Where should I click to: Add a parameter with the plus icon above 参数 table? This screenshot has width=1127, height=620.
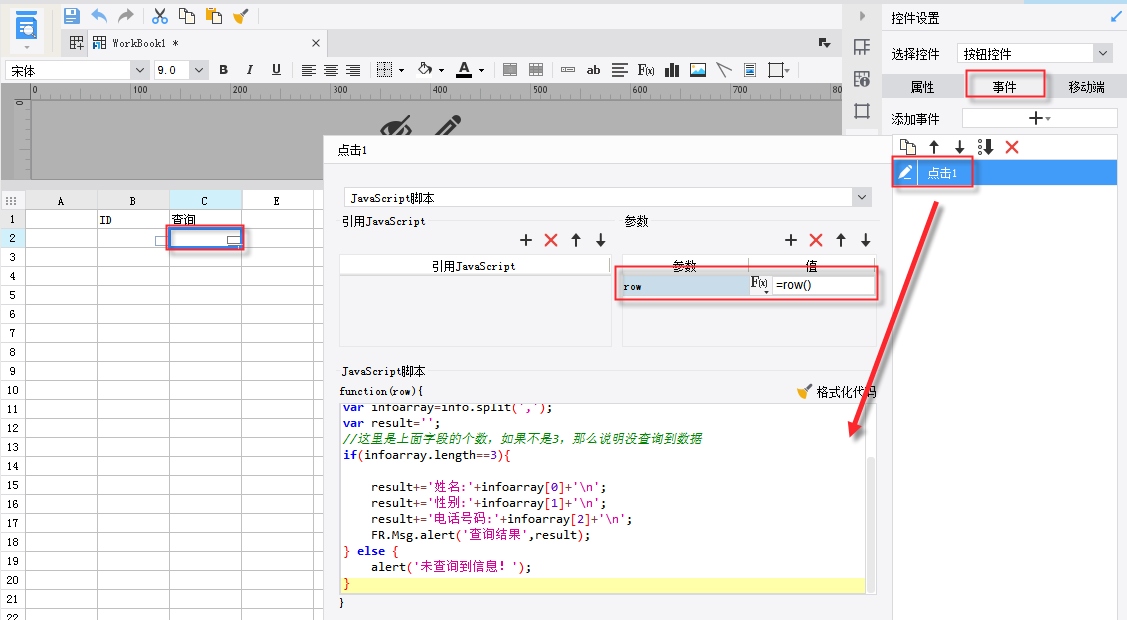point(790,240)
